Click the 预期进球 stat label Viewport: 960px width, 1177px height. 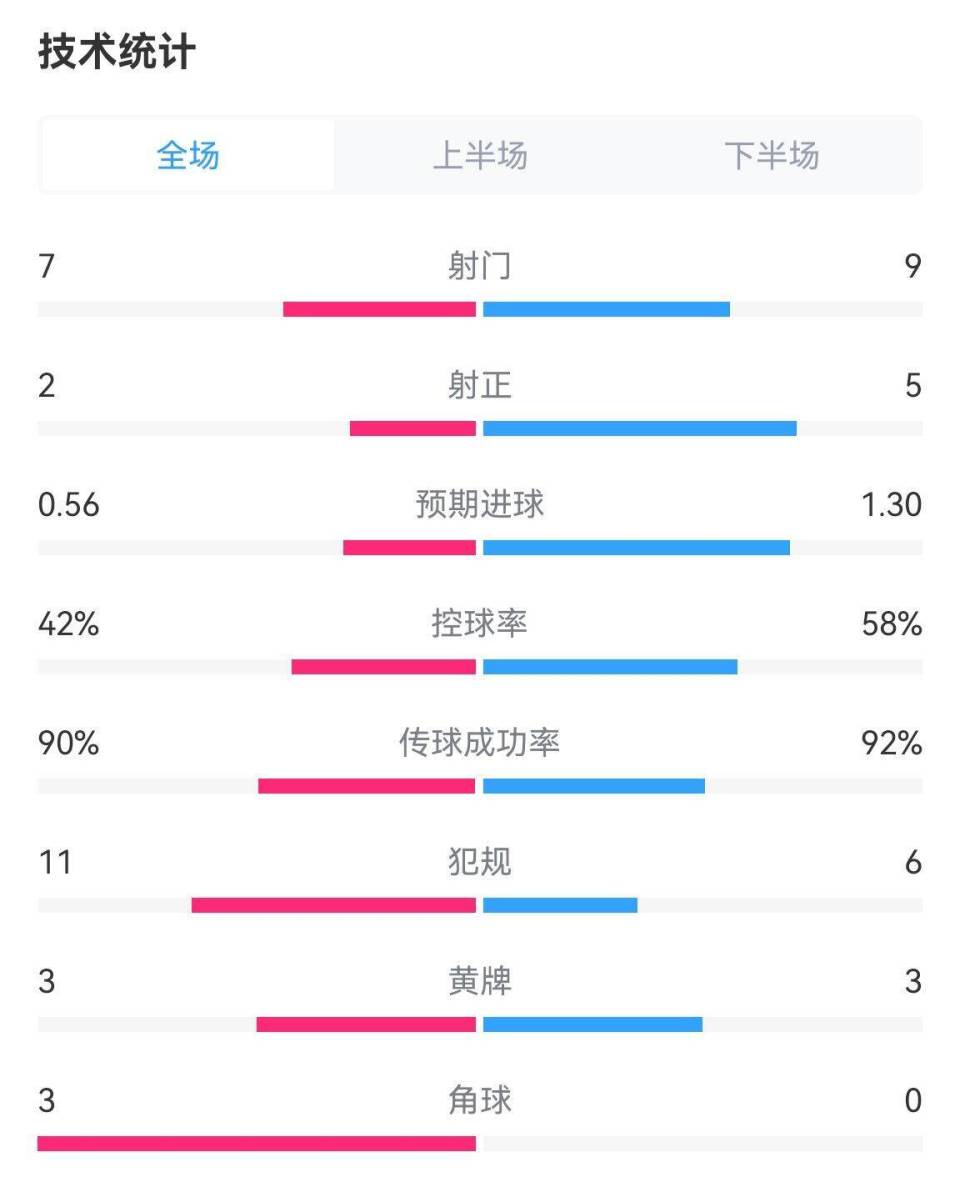pos(480,505)
